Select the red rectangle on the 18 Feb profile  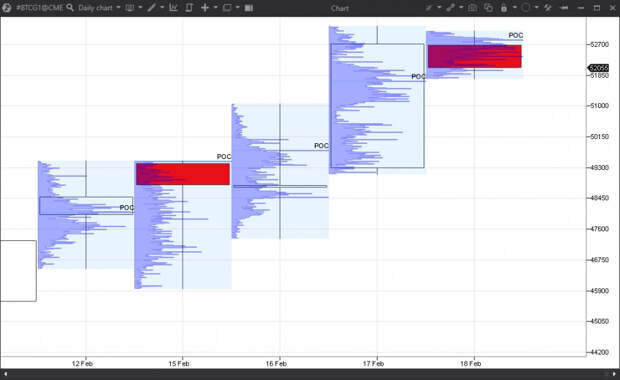pos(474,56)
